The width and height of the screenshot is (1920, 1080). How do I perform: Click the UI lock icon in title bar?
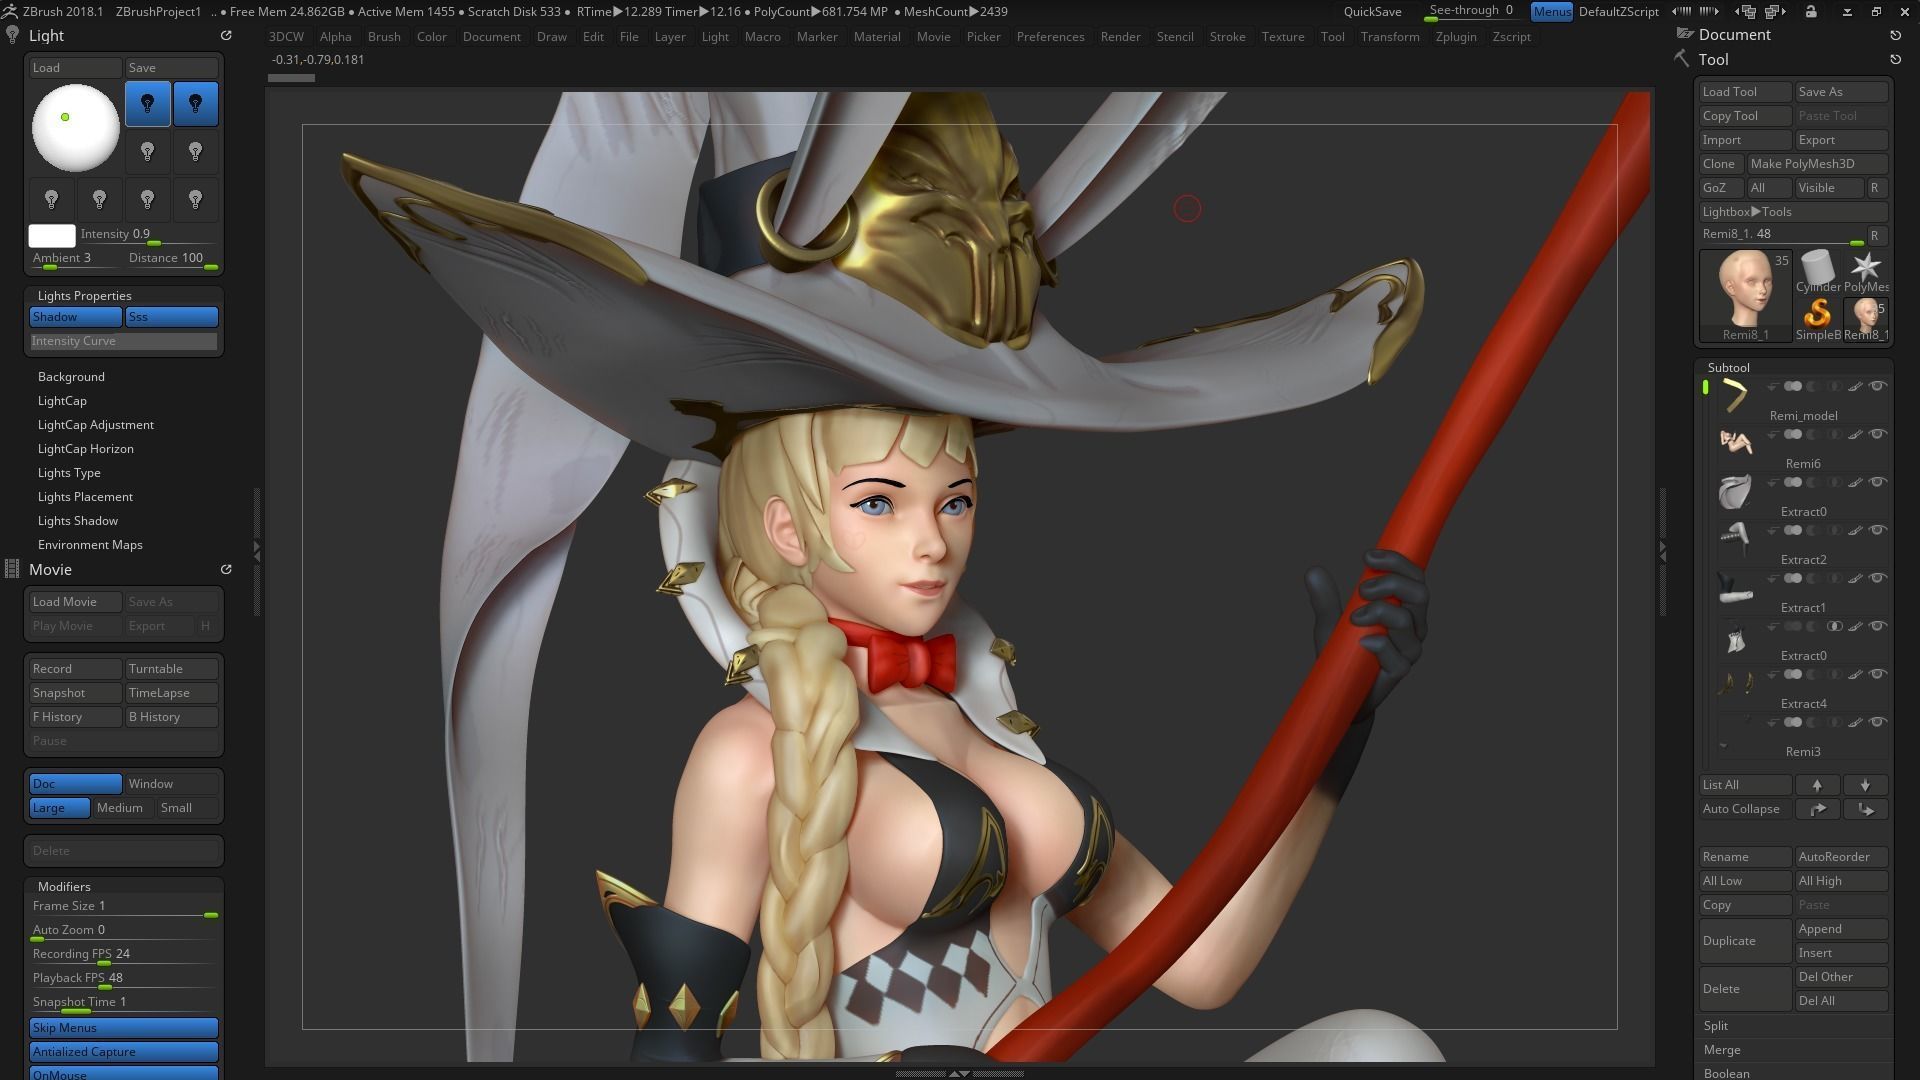coord(1811,12)
